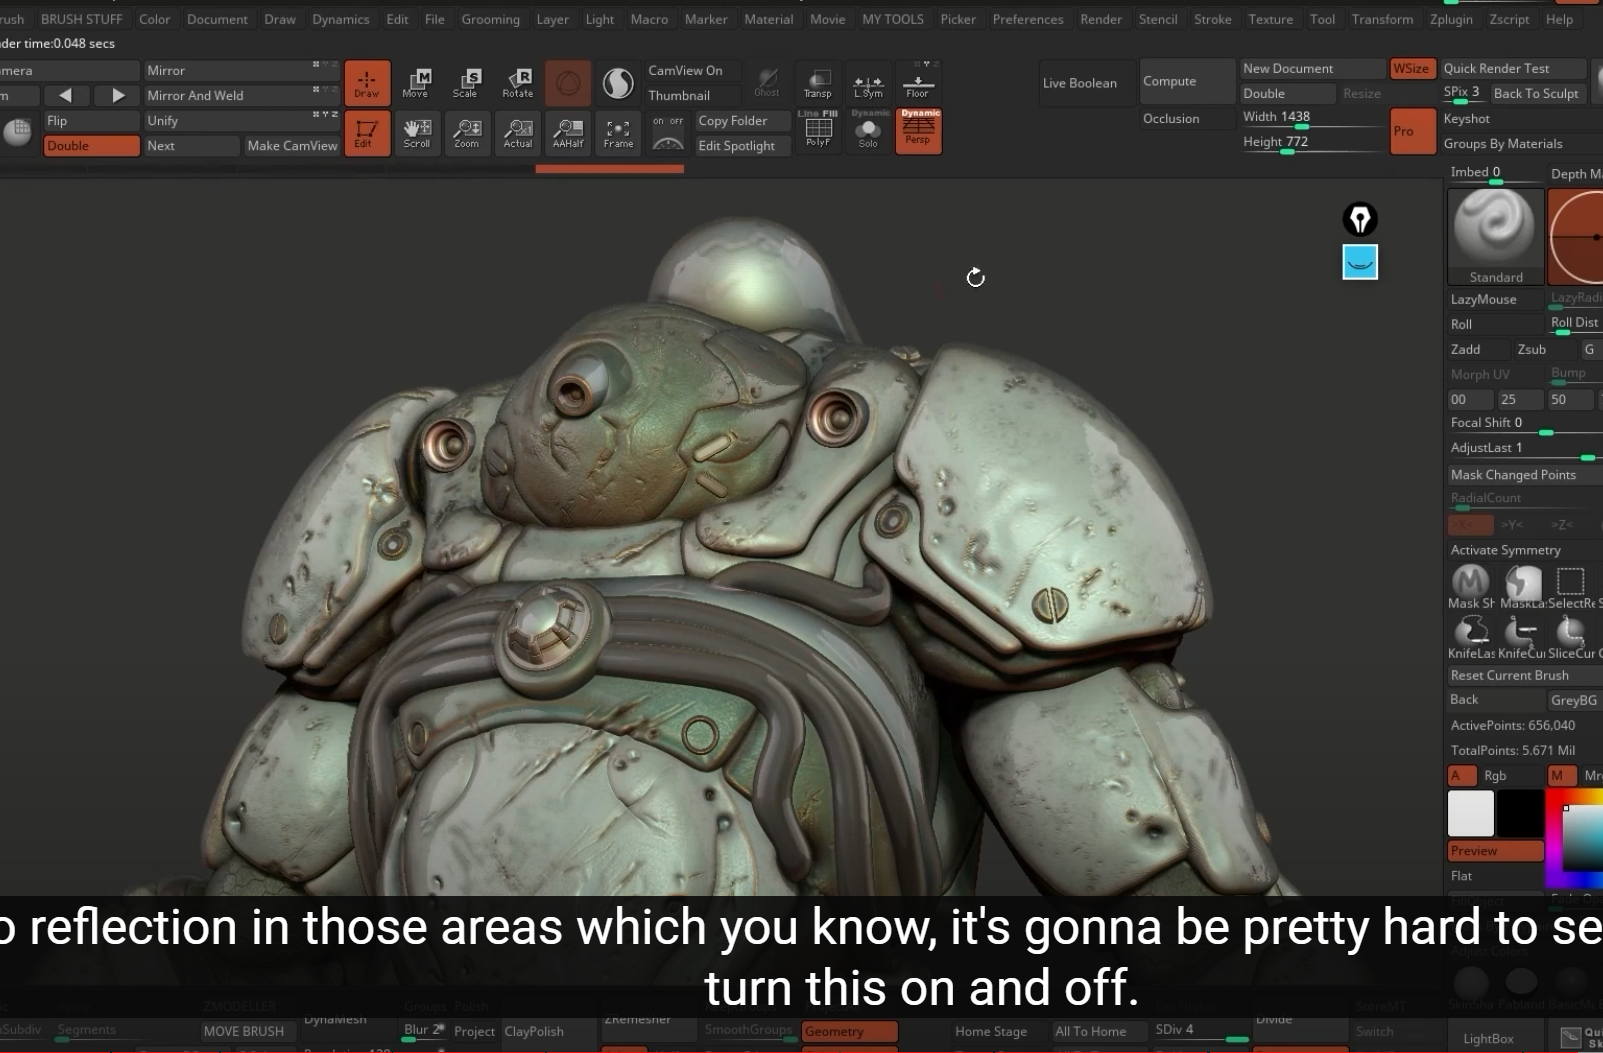Expand the Geometry subpalette
This screenshot has height=1053, width=1603.
tap(849, 1031)
